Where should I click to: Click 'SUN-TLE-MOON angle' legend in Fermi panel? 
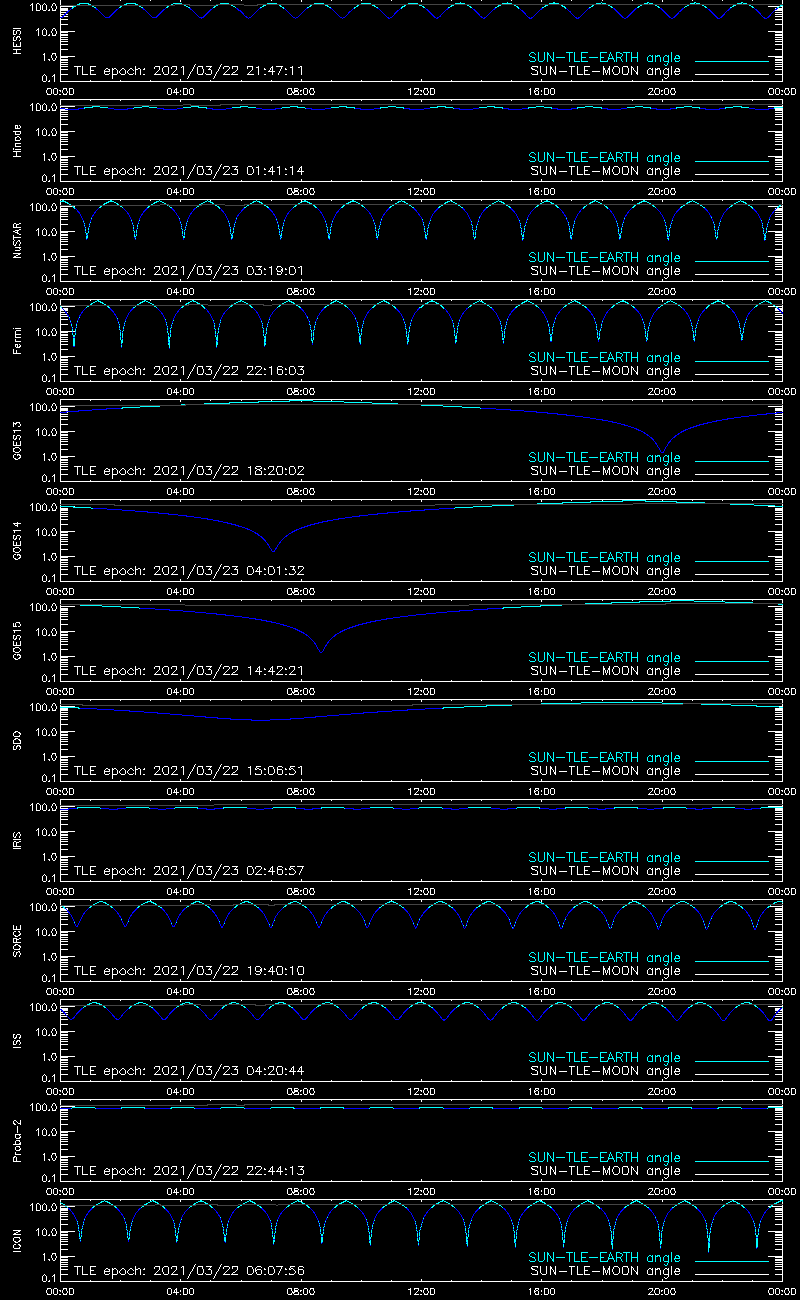coord(604,371)
